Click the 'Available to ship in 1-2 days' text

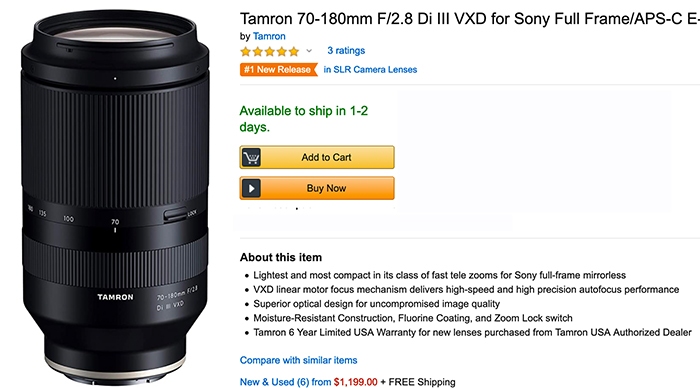click(304, 119)
